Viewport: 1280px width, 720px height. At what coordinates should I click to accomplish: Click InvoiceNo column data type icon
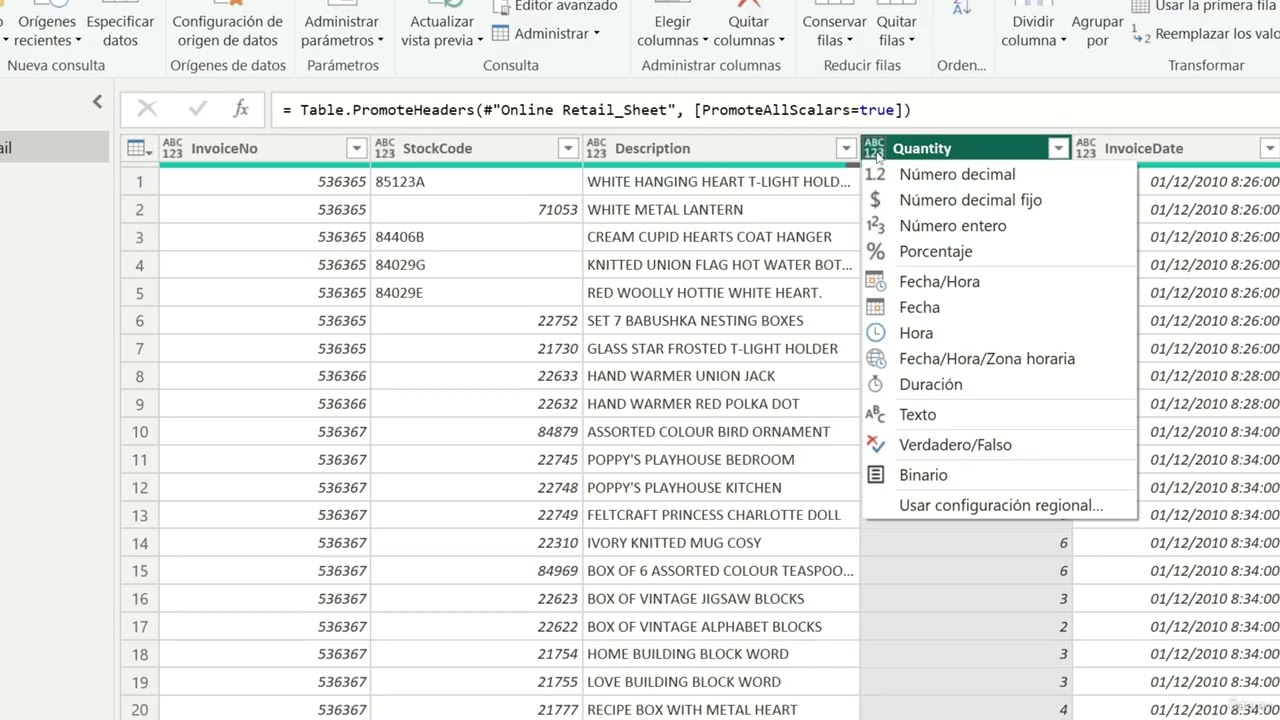click(172, 148)
